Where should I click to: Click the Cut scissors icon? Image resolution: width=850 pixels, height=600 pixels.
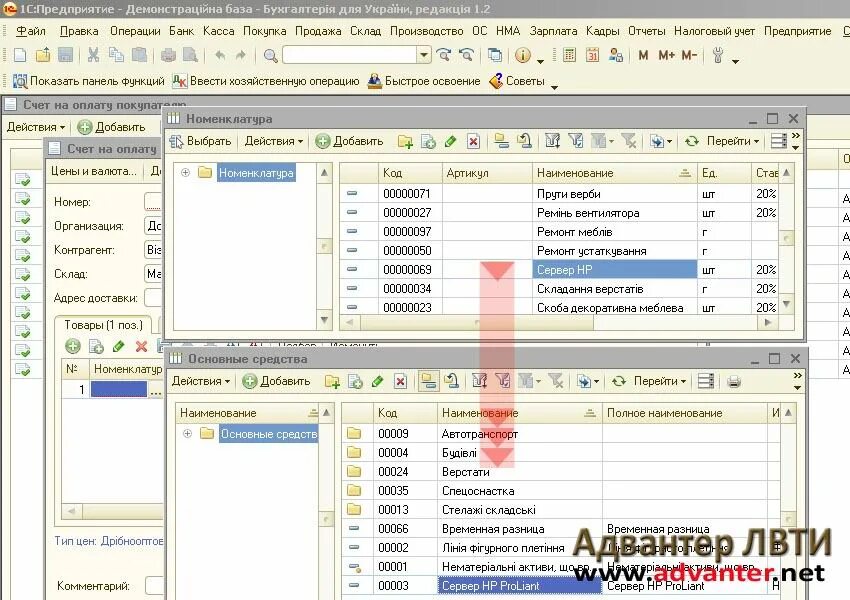(x=93, y=55)
